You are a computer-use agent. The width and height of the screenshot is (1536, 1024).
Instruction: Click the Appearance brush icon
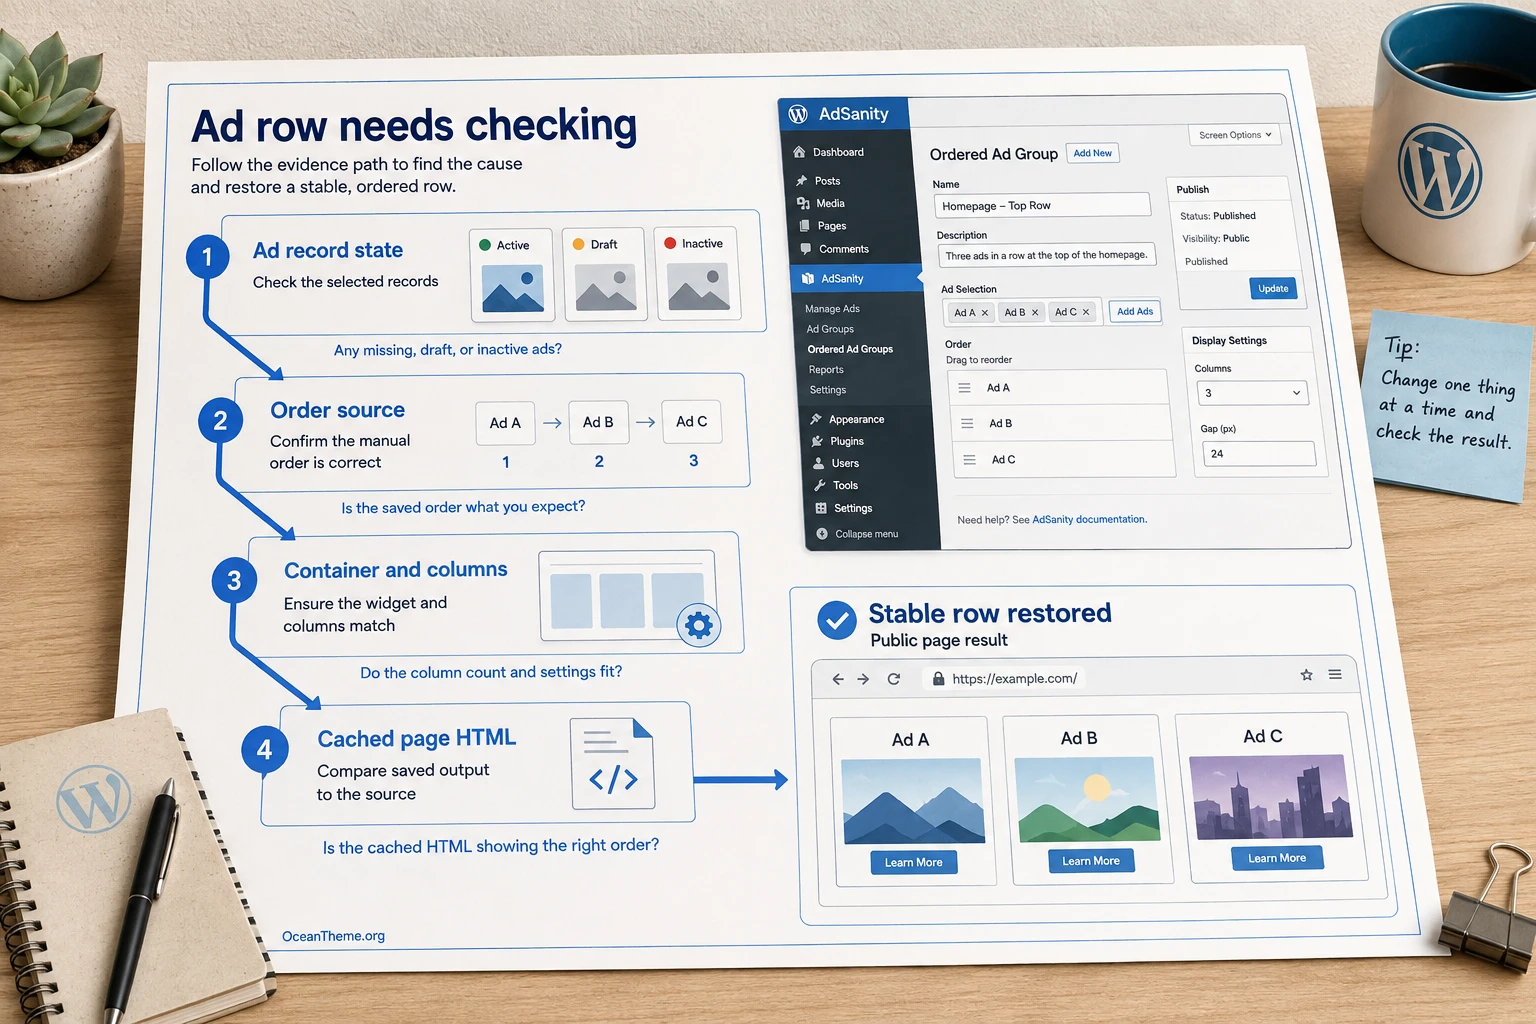[816, 419]
